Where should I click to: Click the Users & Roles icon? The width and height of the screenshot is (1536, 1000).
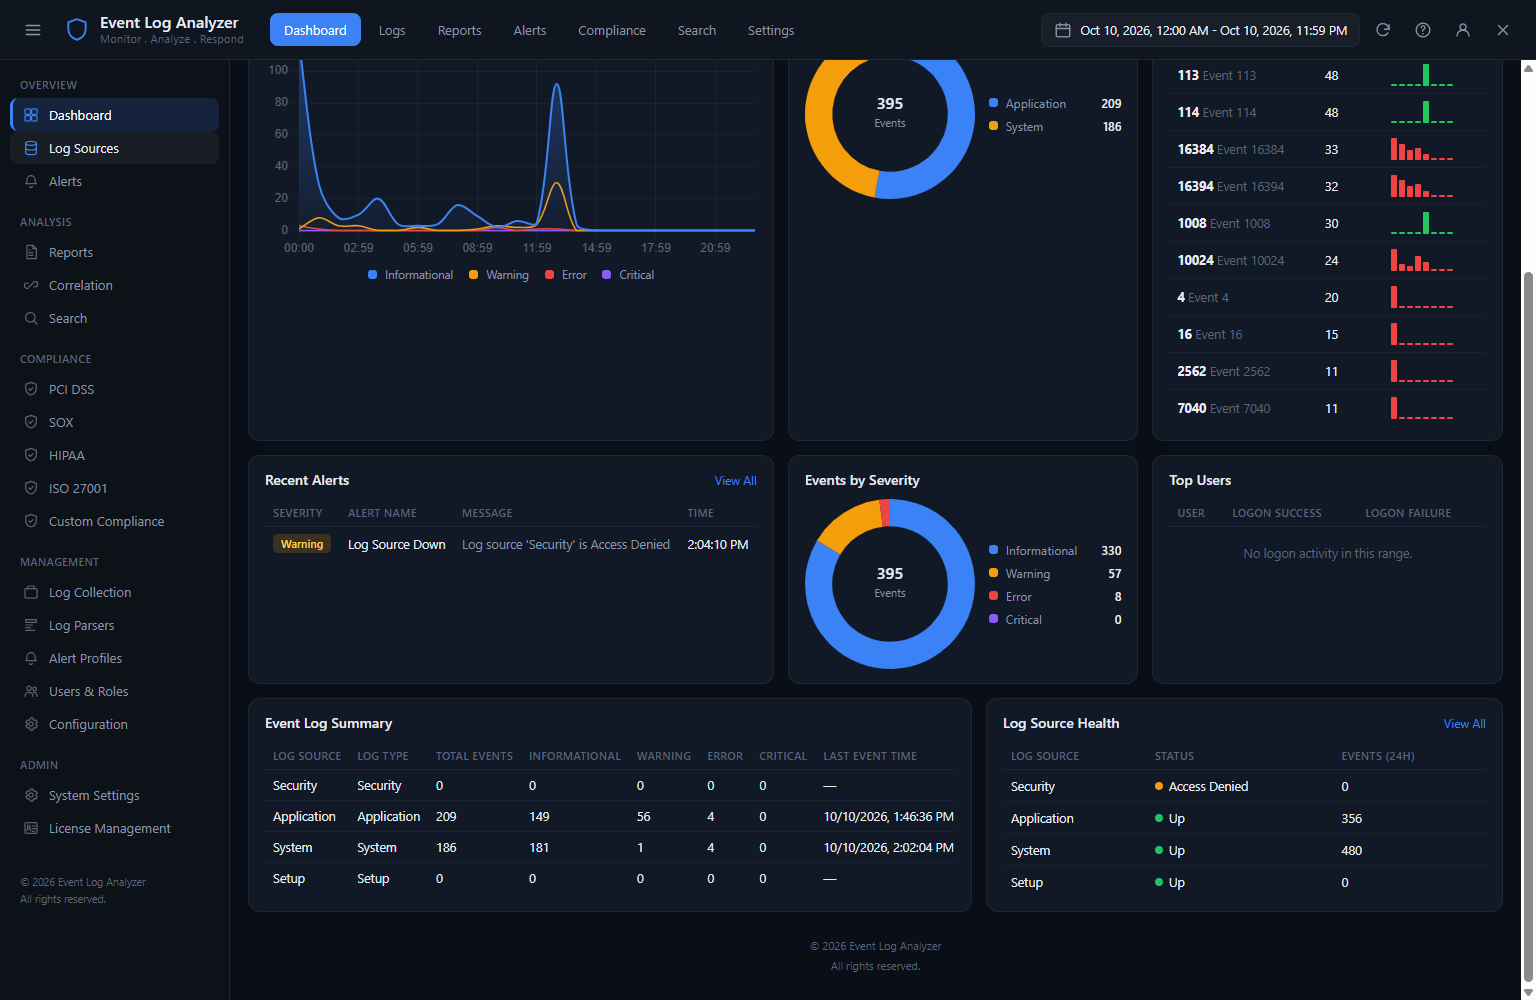(x=31, y=691)
